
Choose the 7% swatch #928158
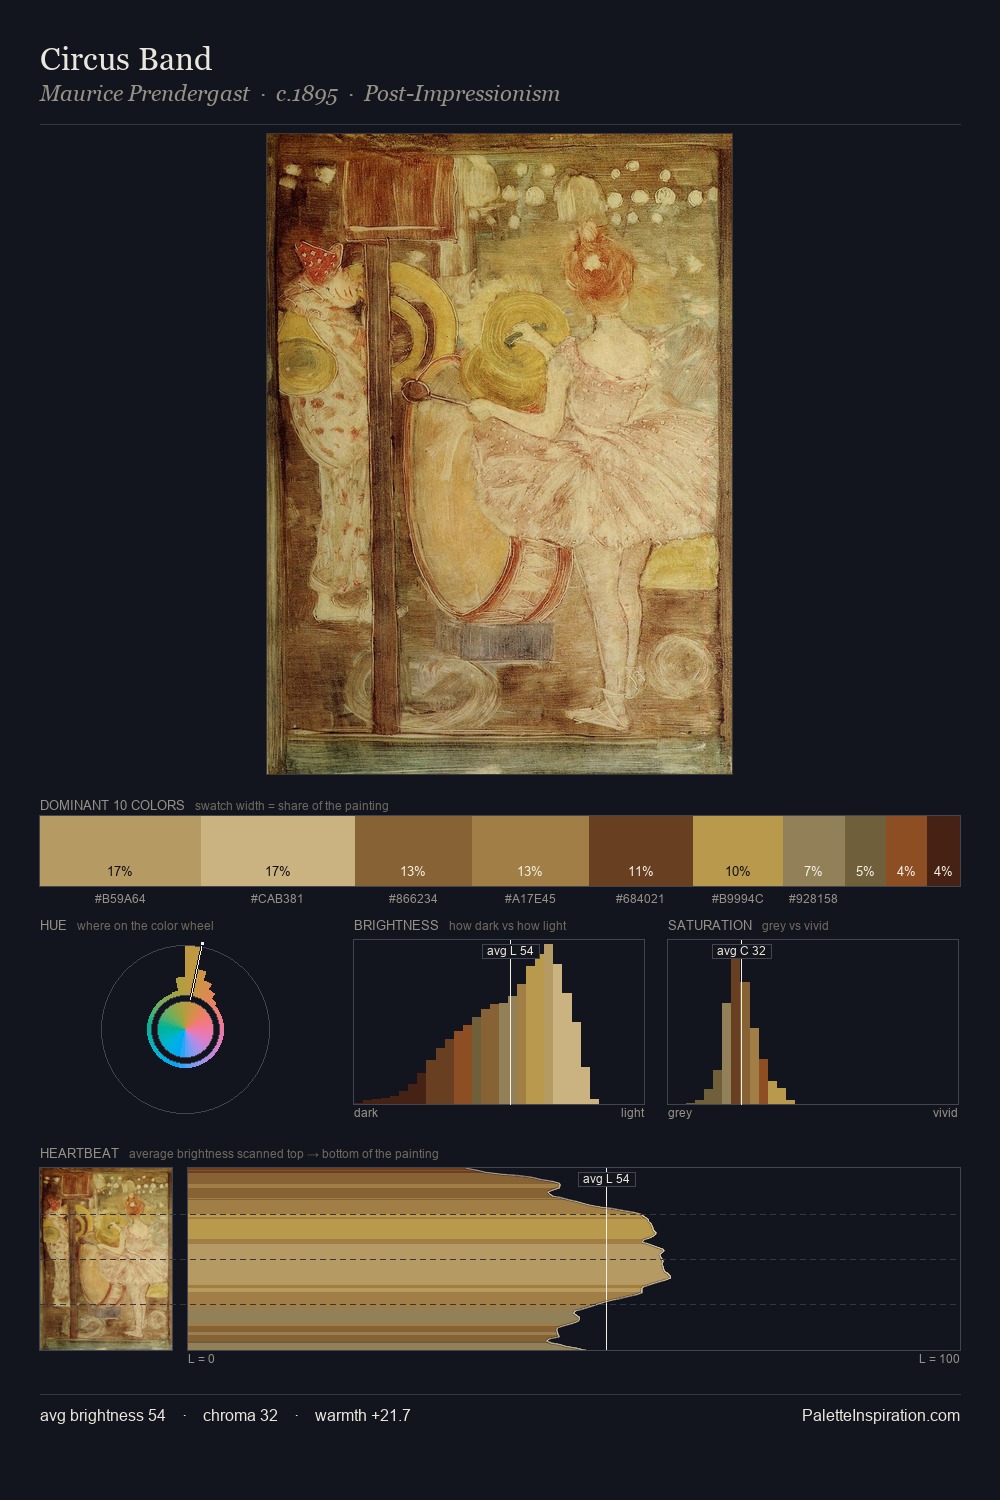point(814,851)
